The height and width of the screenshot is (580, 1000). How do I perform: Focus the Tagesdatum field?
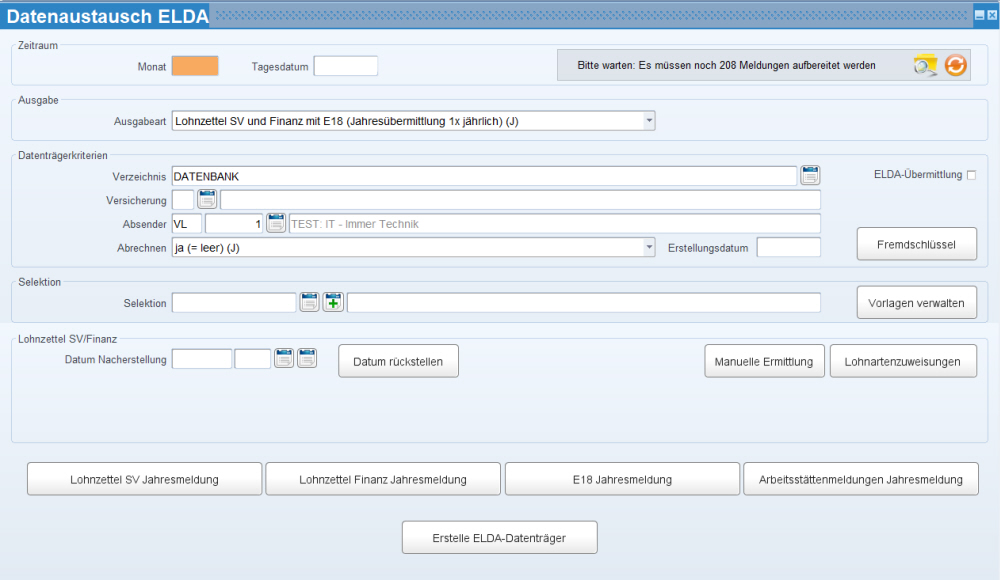click(x=346, y=66)
